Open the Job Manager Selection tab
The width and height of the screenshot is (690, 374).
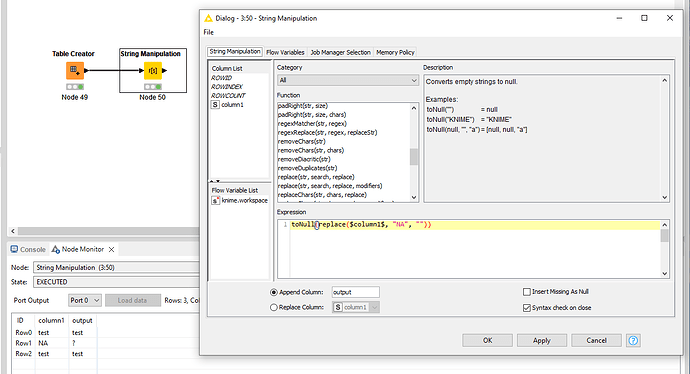[341, 52]
